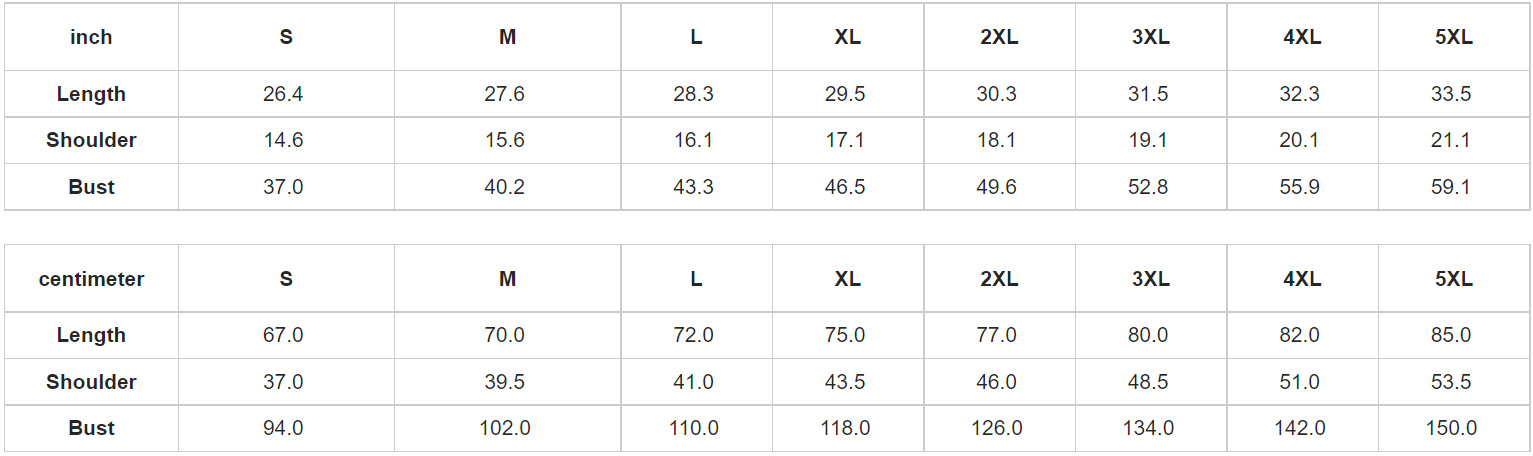
Task: Click the 'inch' table header cell
Action: [x=91, y=38]
